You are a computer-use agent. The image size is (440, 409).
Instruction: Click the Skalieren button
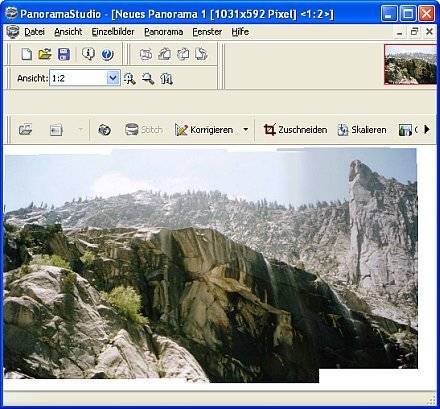(x=362, y=130)
